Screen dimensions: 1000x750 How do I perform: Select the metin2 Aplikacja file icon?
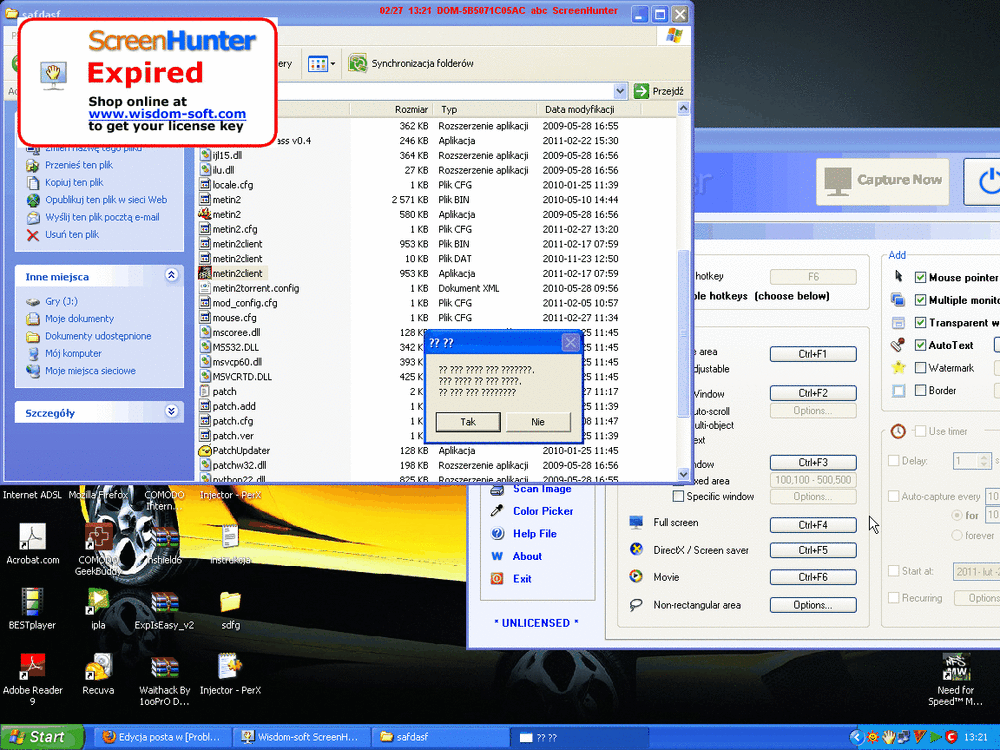205,214
